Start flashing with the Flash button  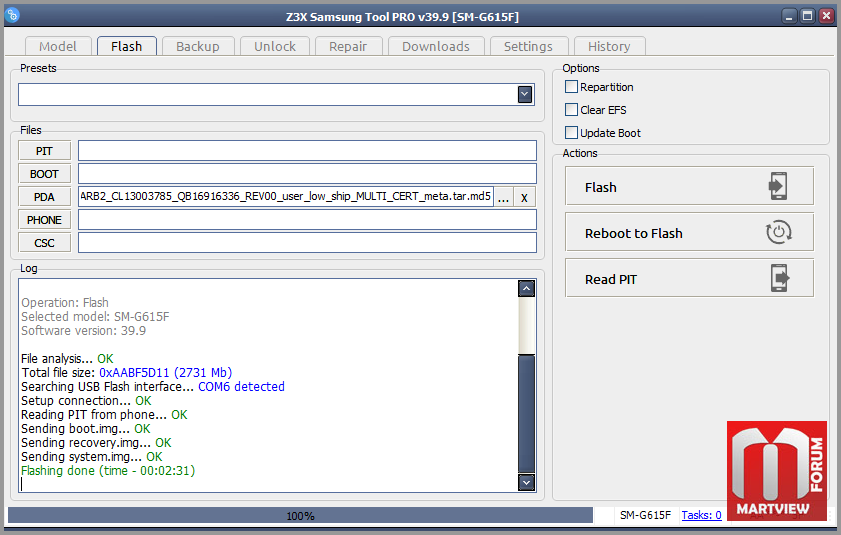[x=689, y=186]
